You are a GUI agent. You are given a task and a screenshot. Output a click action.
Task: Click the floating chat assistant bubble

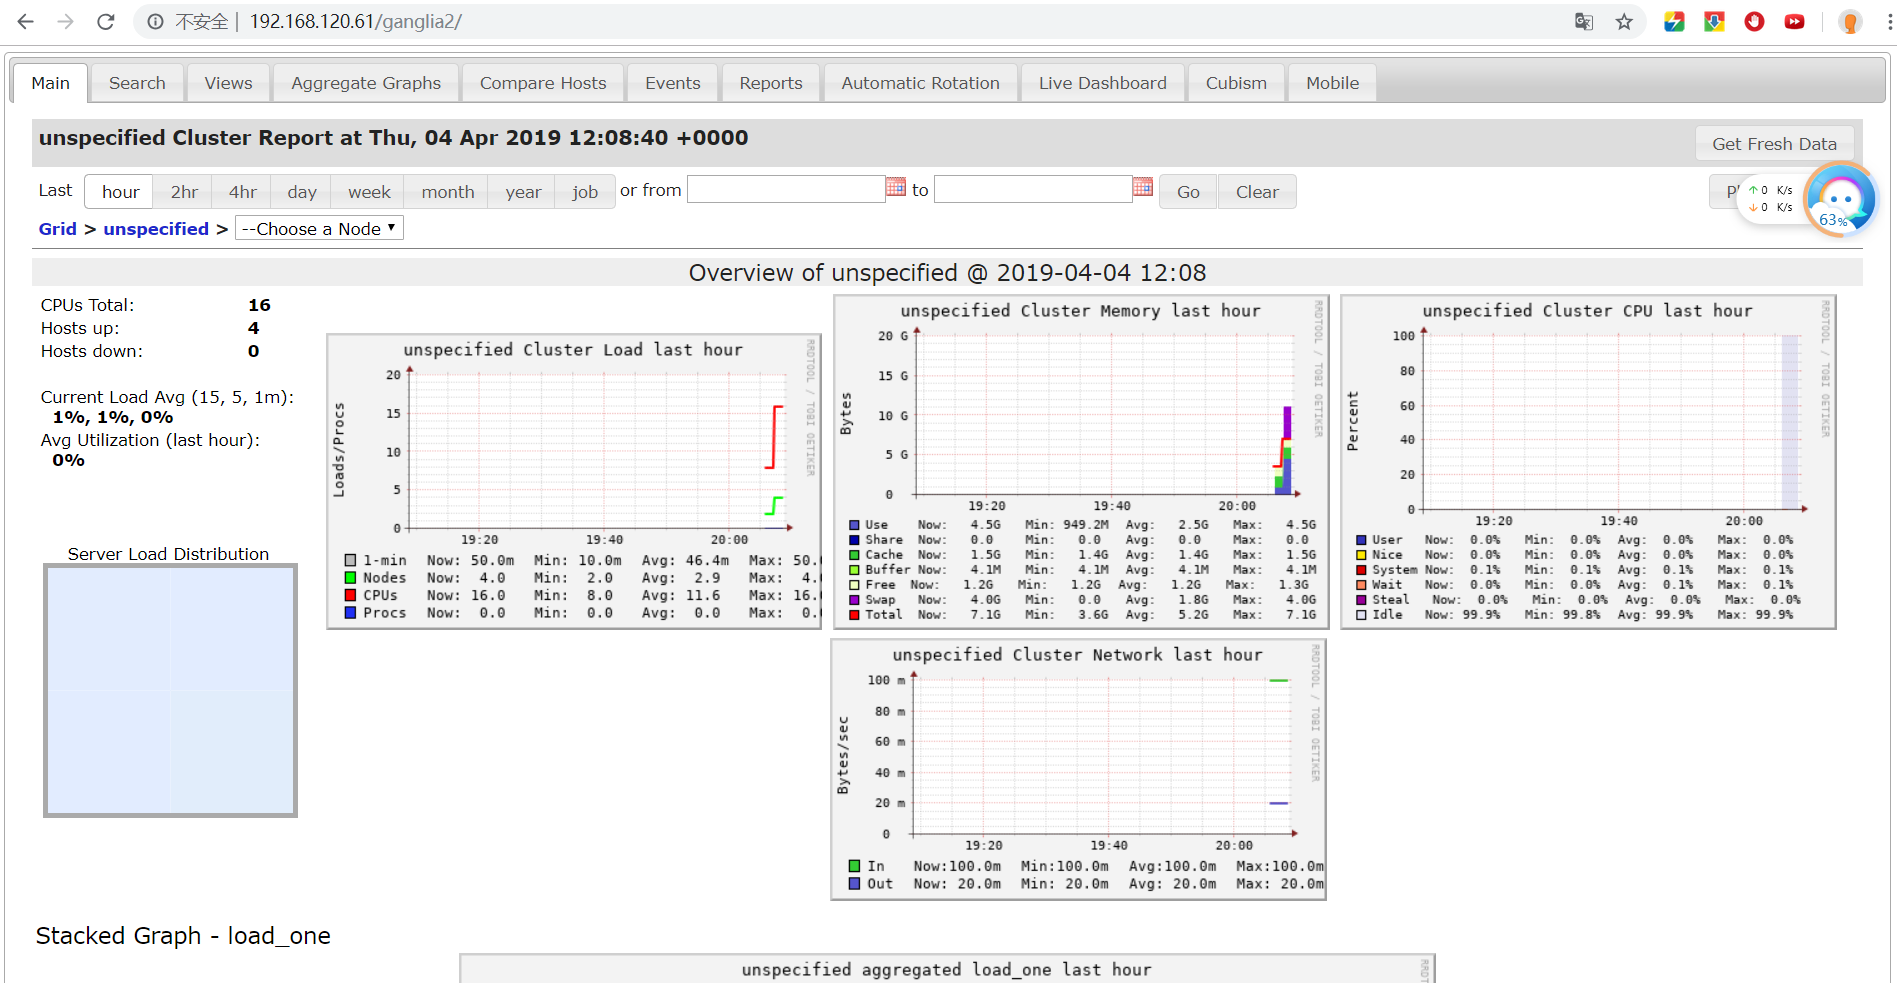1840,199
